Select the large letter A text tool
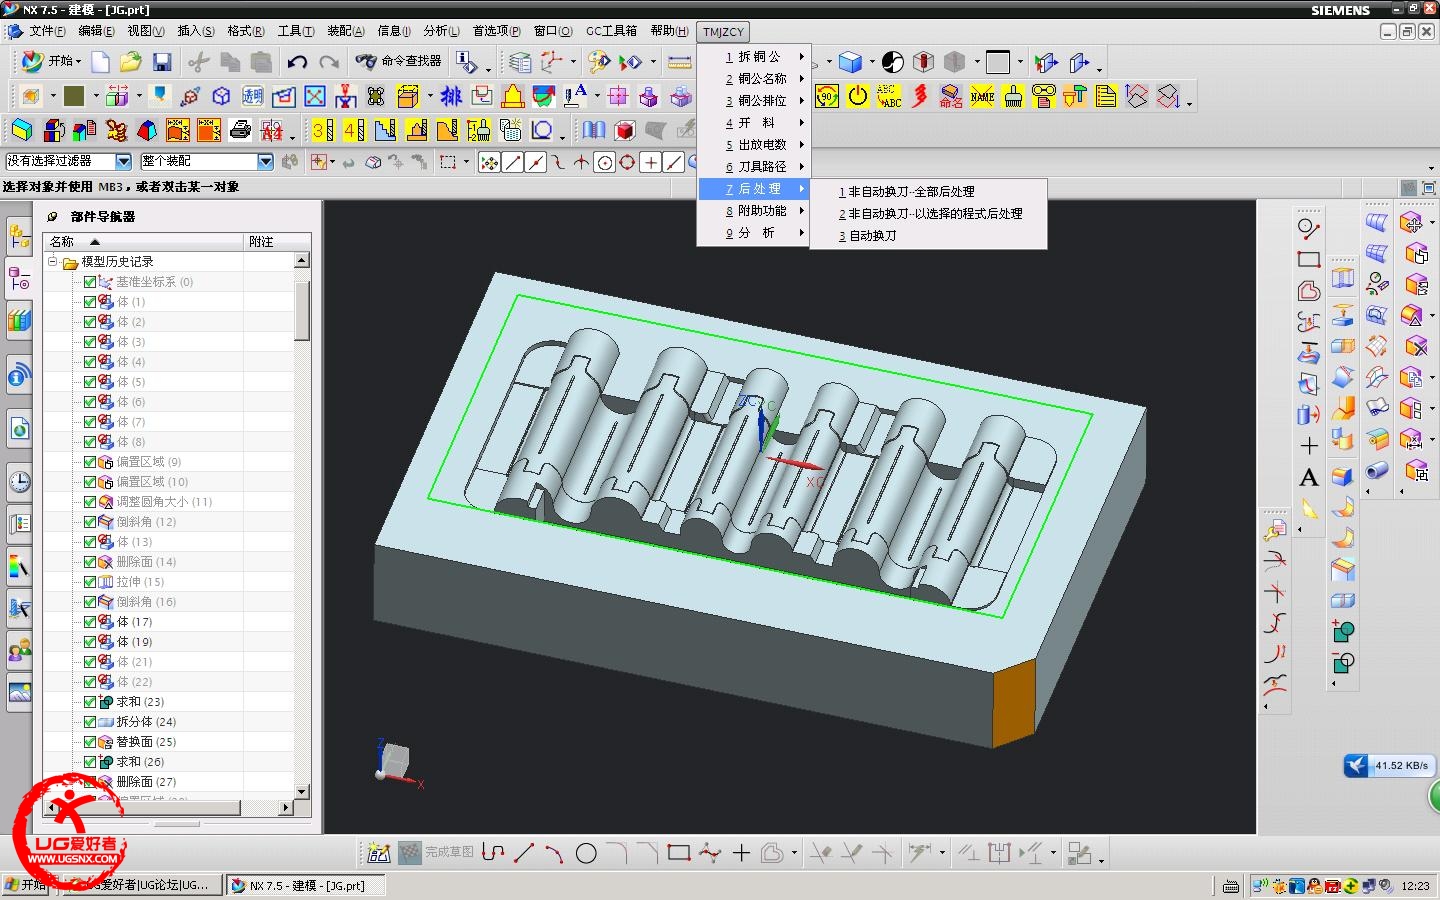 point(1308,478)
